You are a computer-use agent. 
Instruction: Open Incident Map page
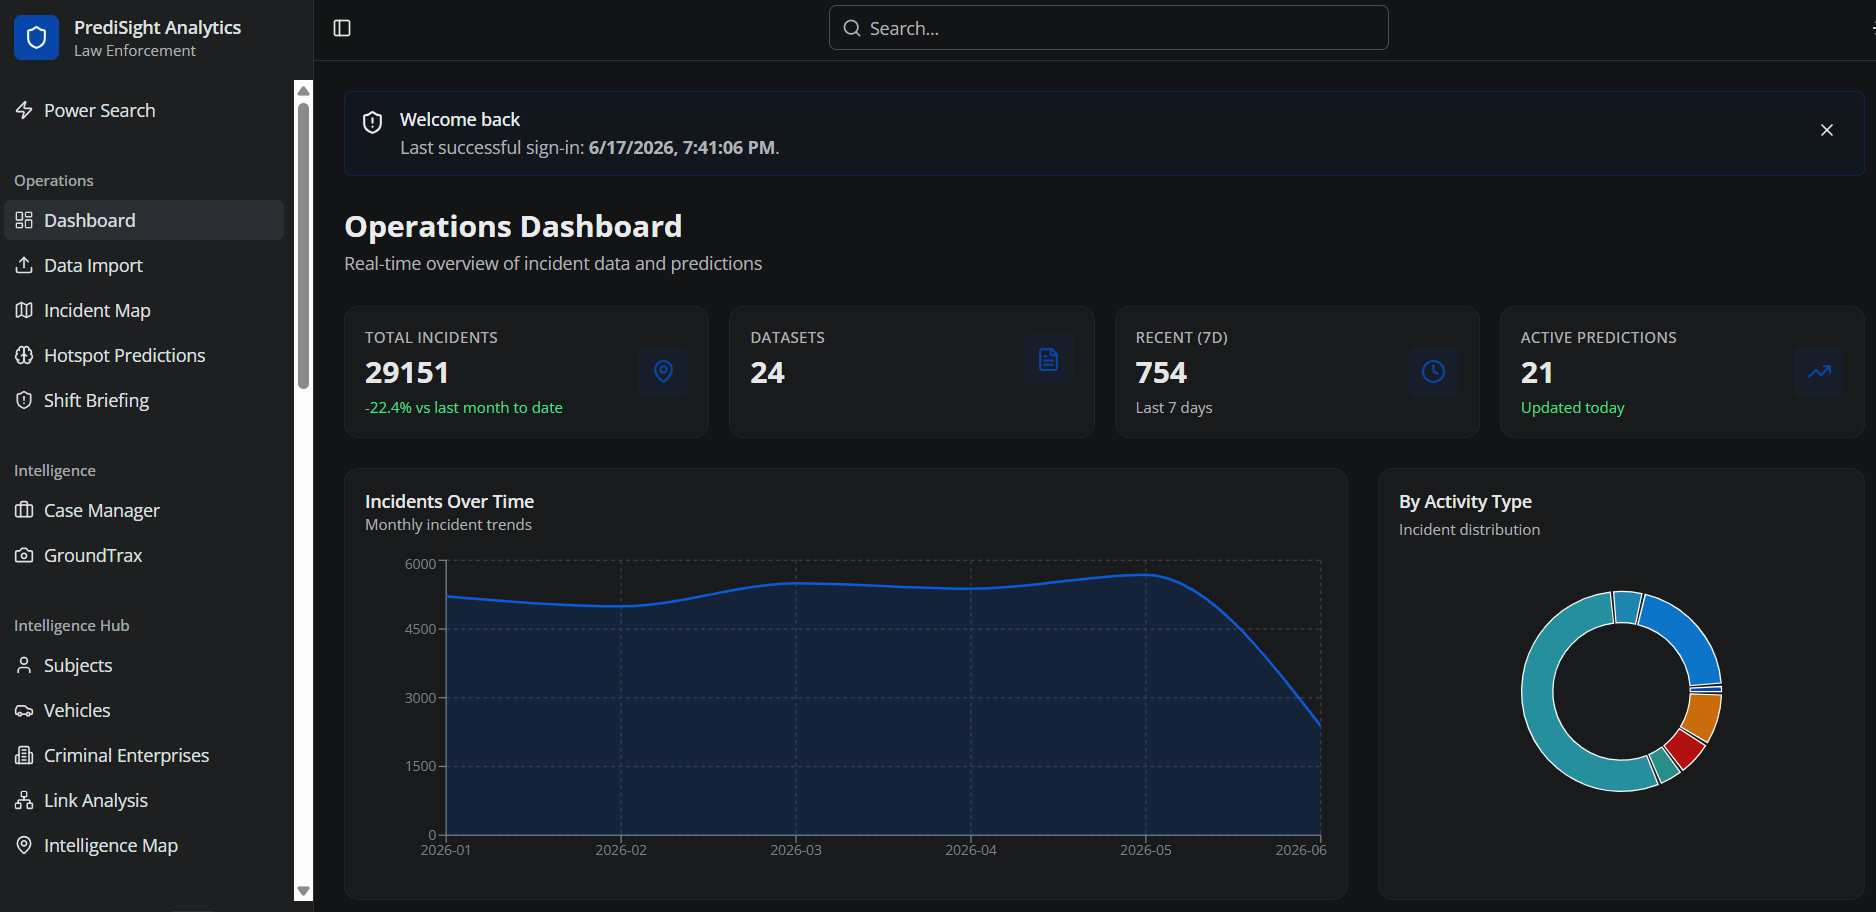[x=144, y=310]
